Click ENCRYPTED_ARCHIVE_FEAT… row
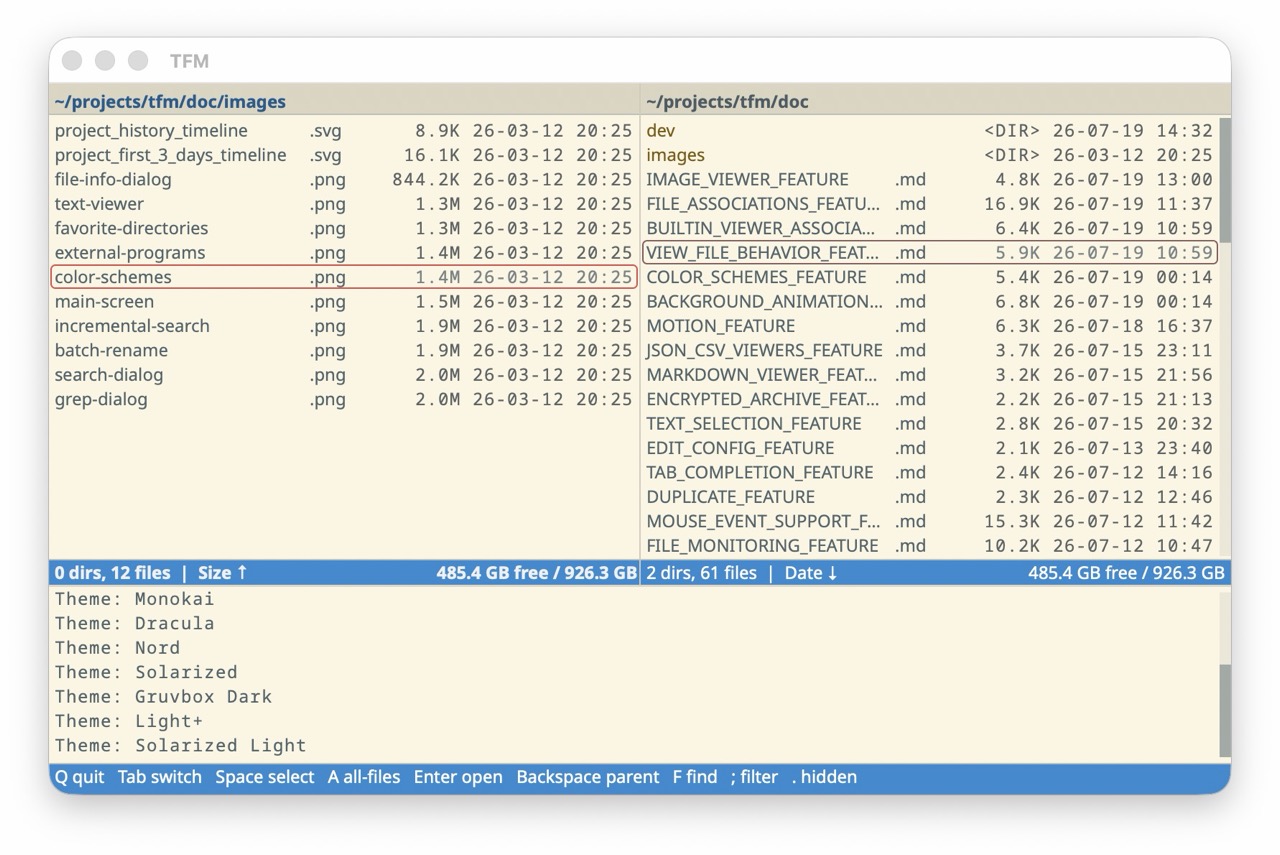The width and height of the screenshot is (1280, 855). (x=930, y=399)
